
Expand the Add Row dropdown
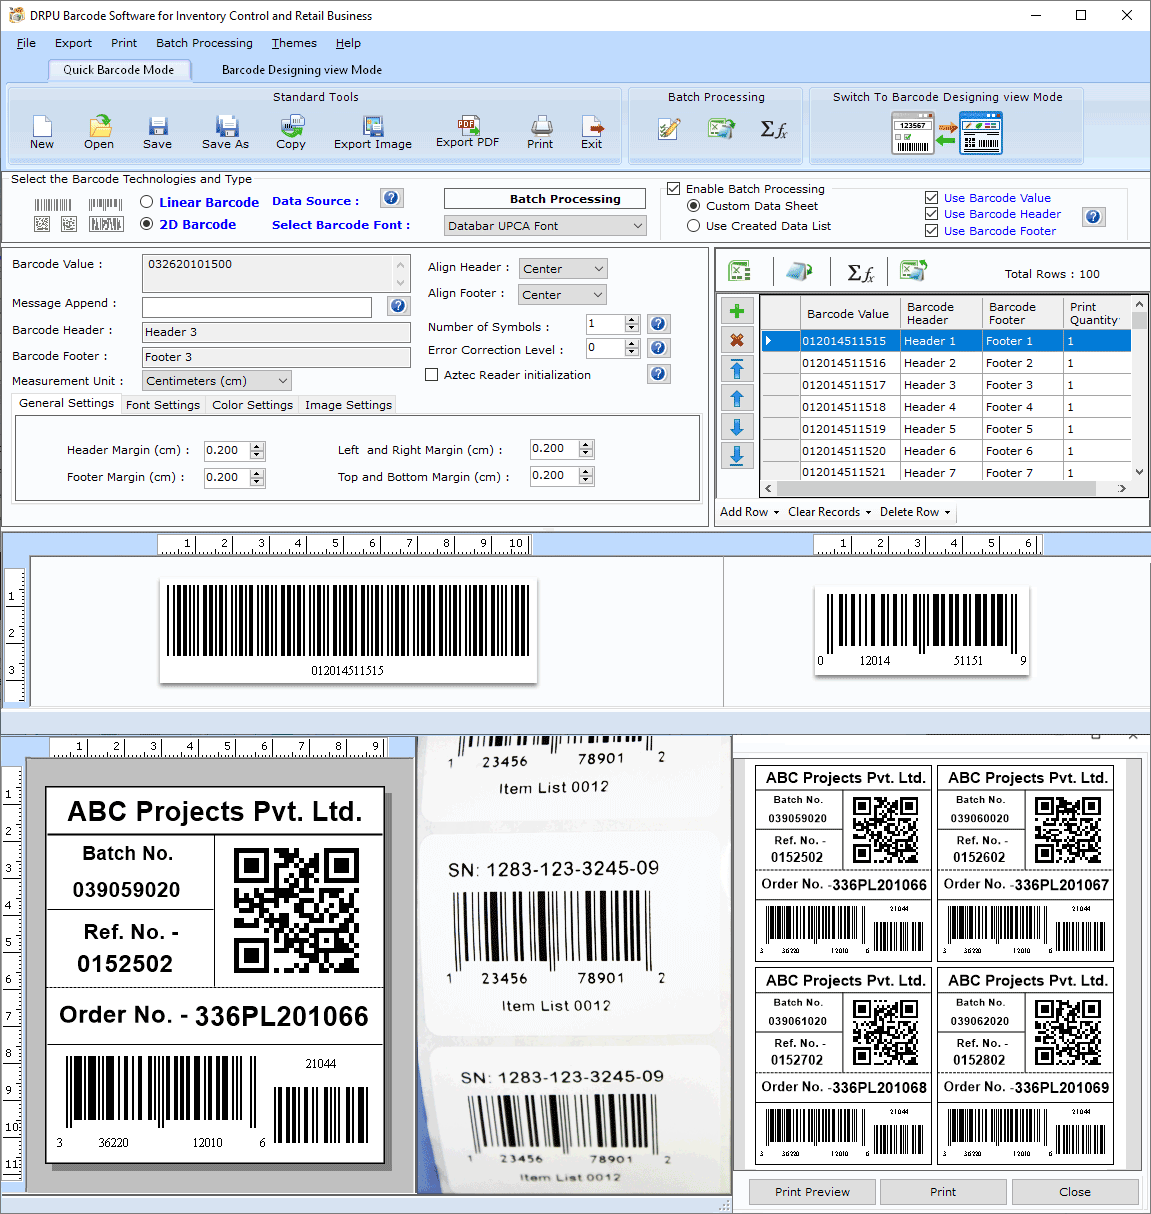coord(749,512)
